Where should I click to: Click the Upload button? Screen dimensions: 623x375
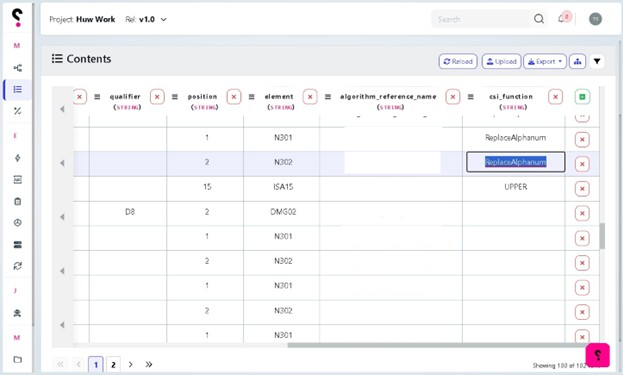(501, 61)
